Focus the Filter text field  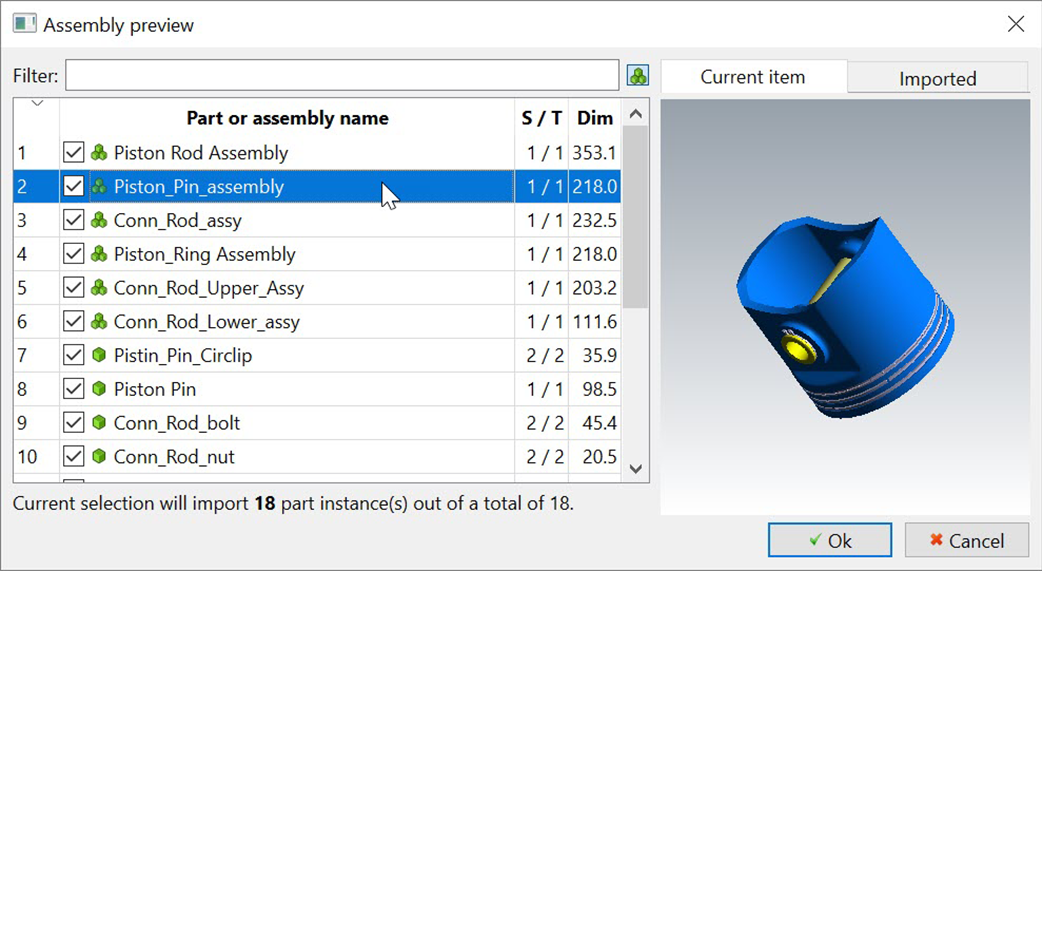[342, 75]
